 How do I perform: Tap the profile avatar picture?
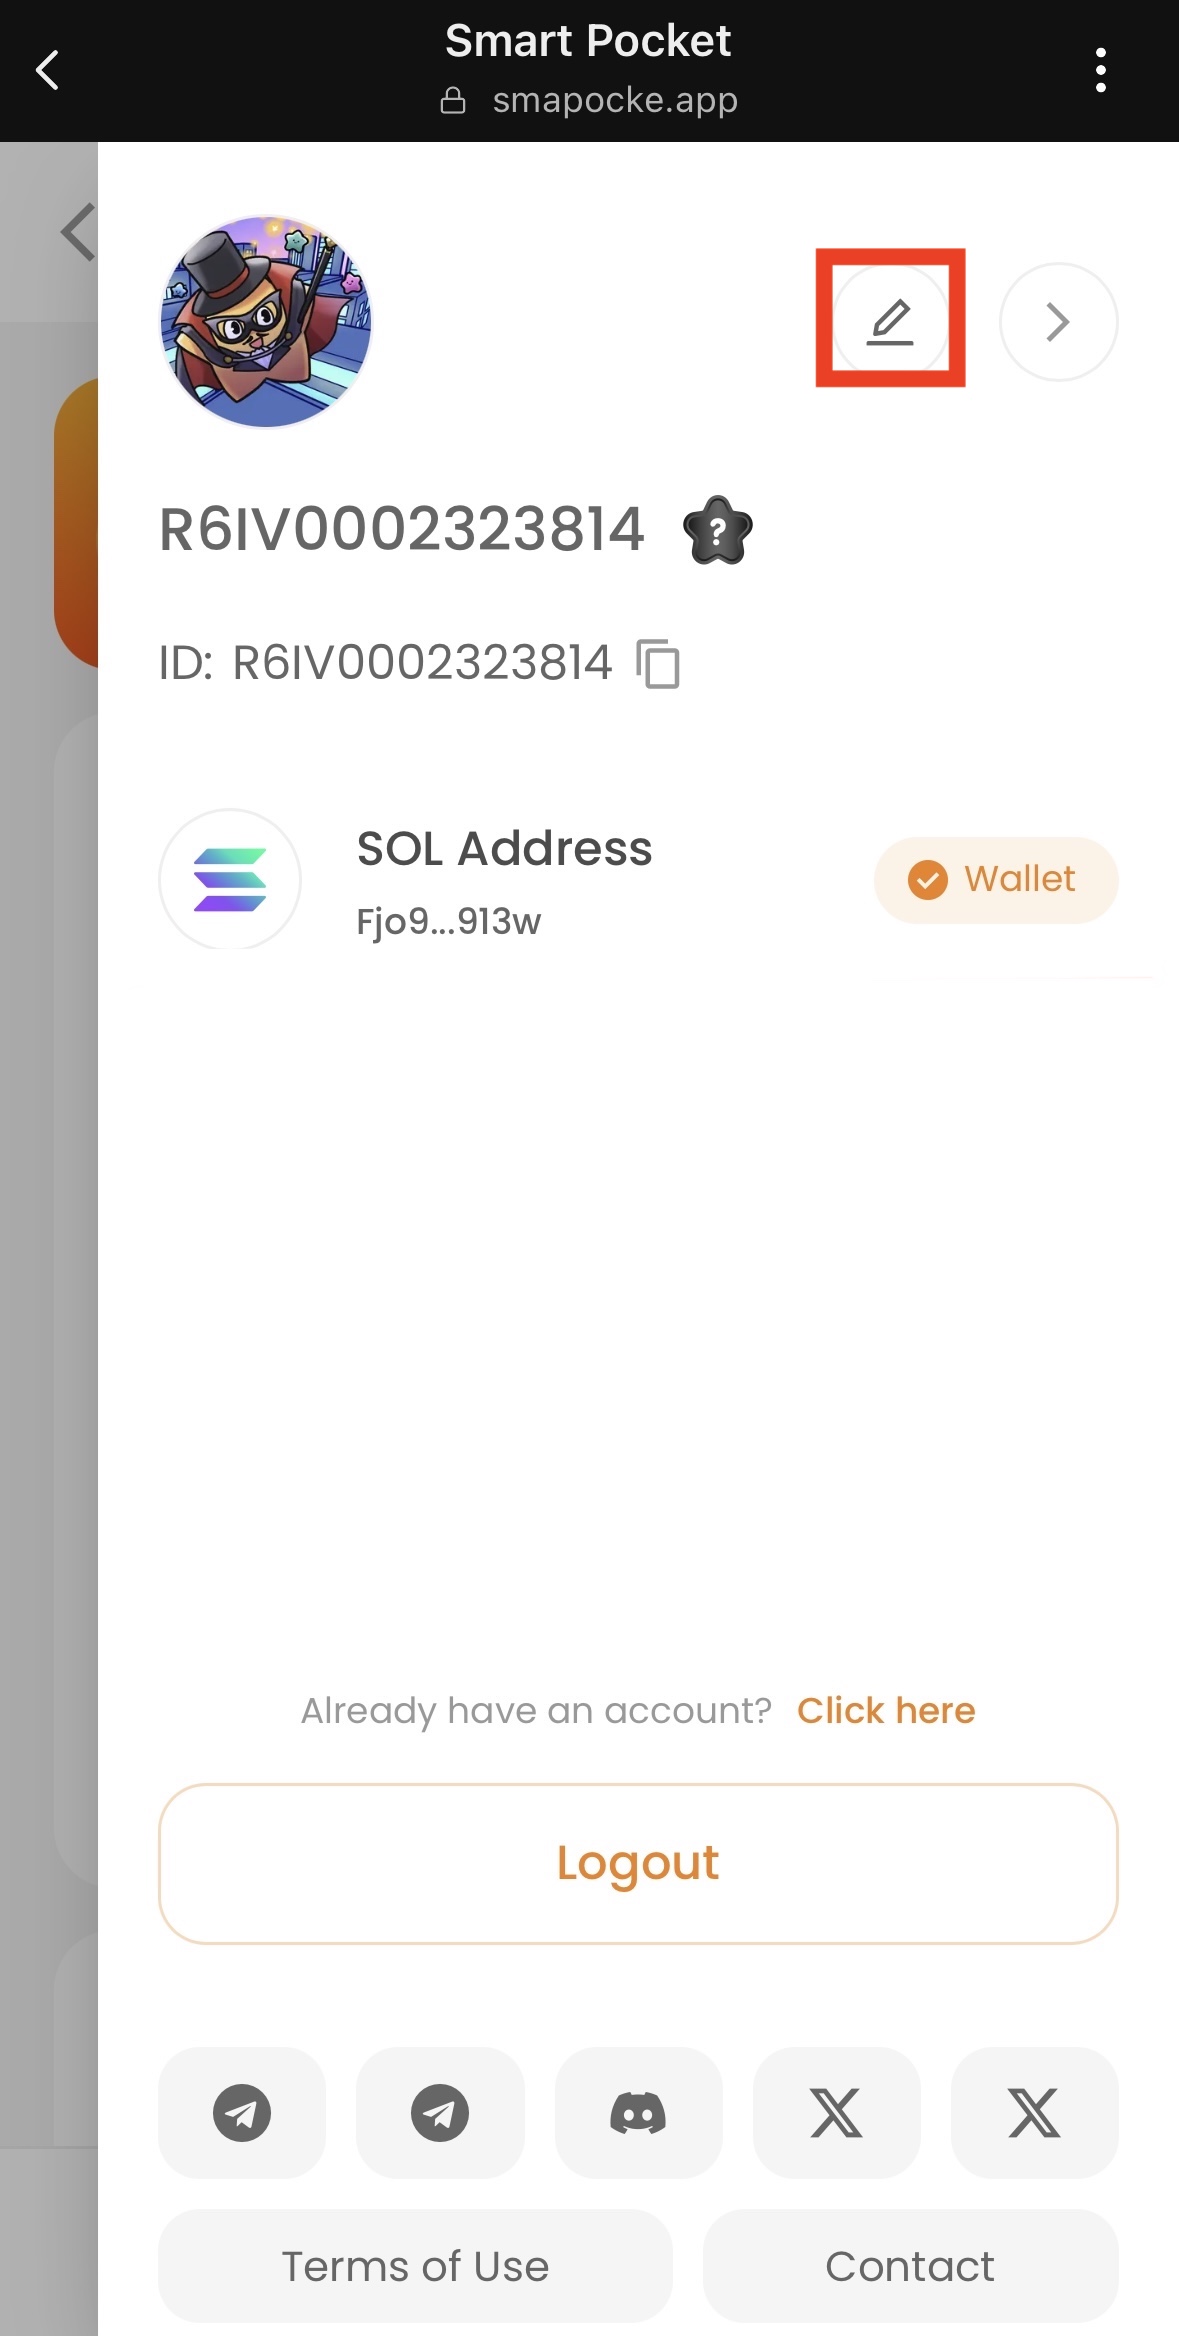(x=266, y=321)
